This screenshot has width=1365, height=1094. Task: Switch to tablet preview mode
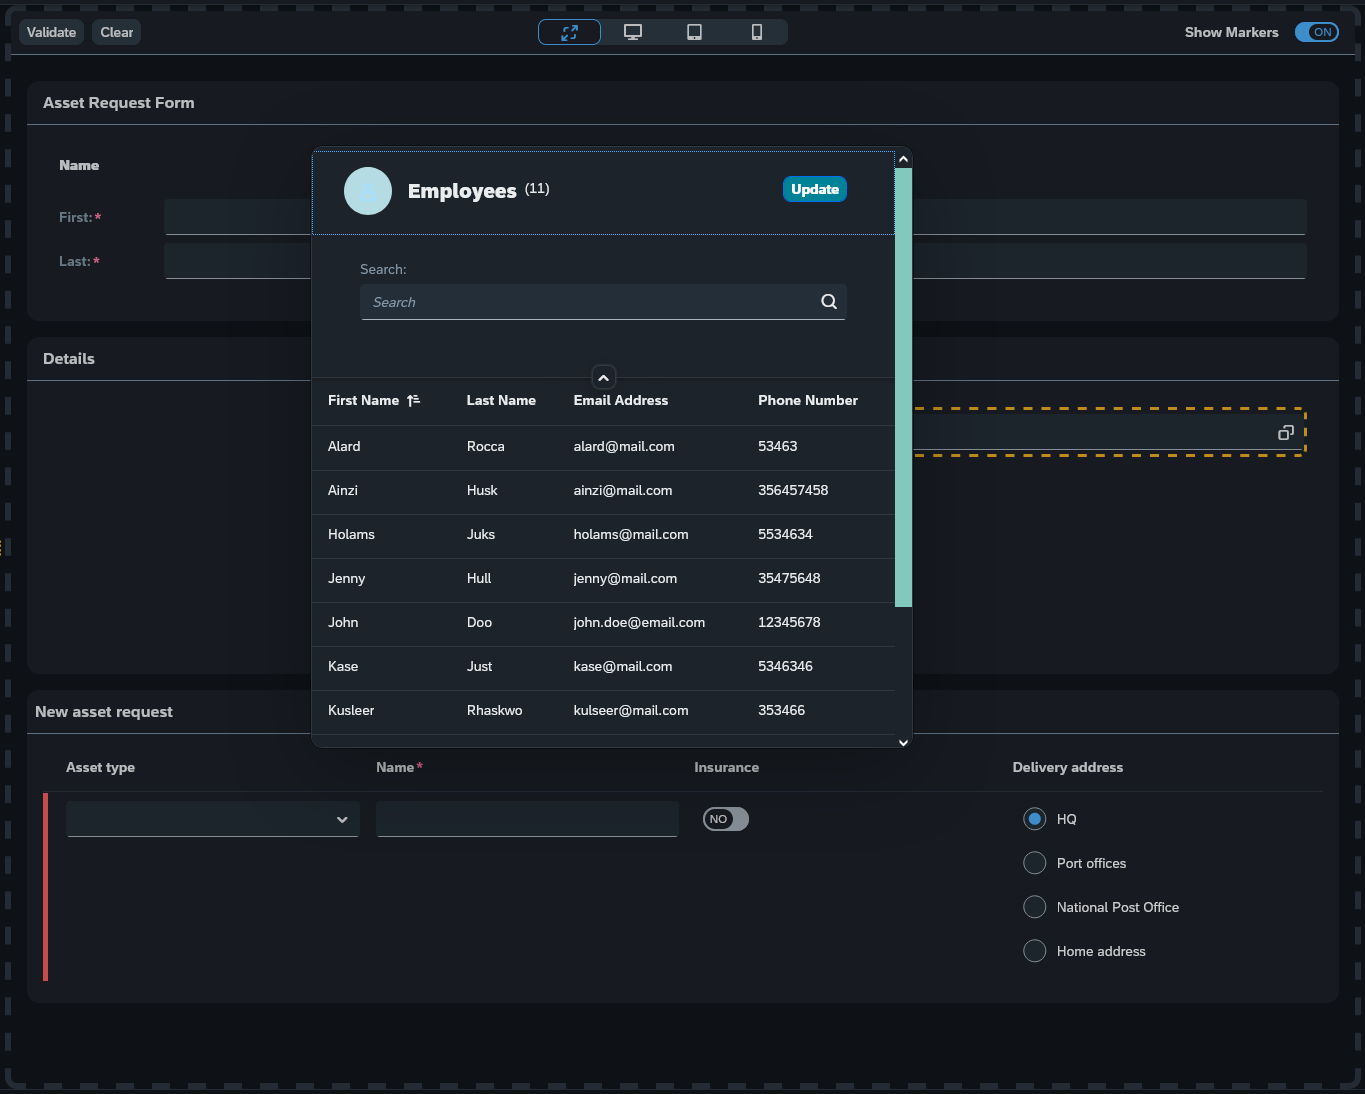click(x=694, y=31)
